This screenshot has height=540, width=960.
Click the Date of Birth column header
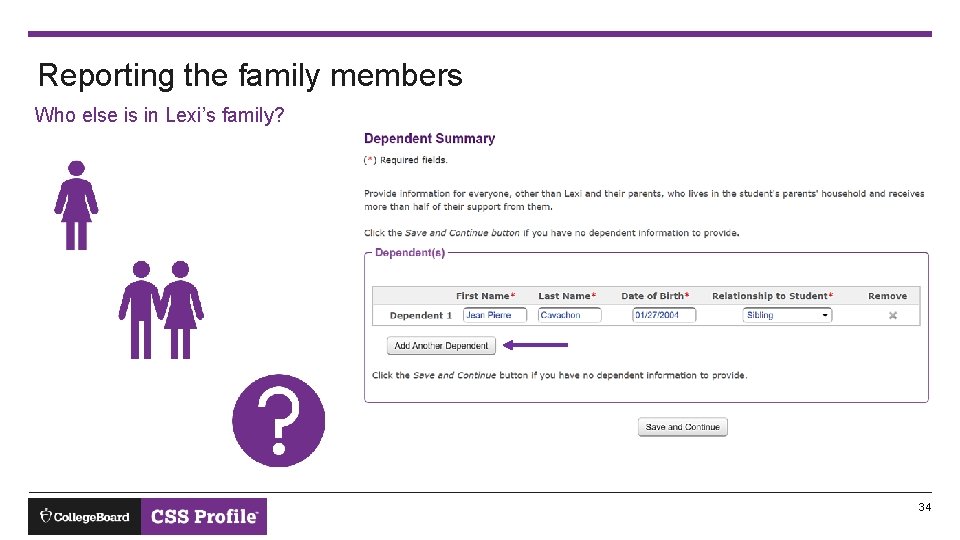tap(654, 296)
